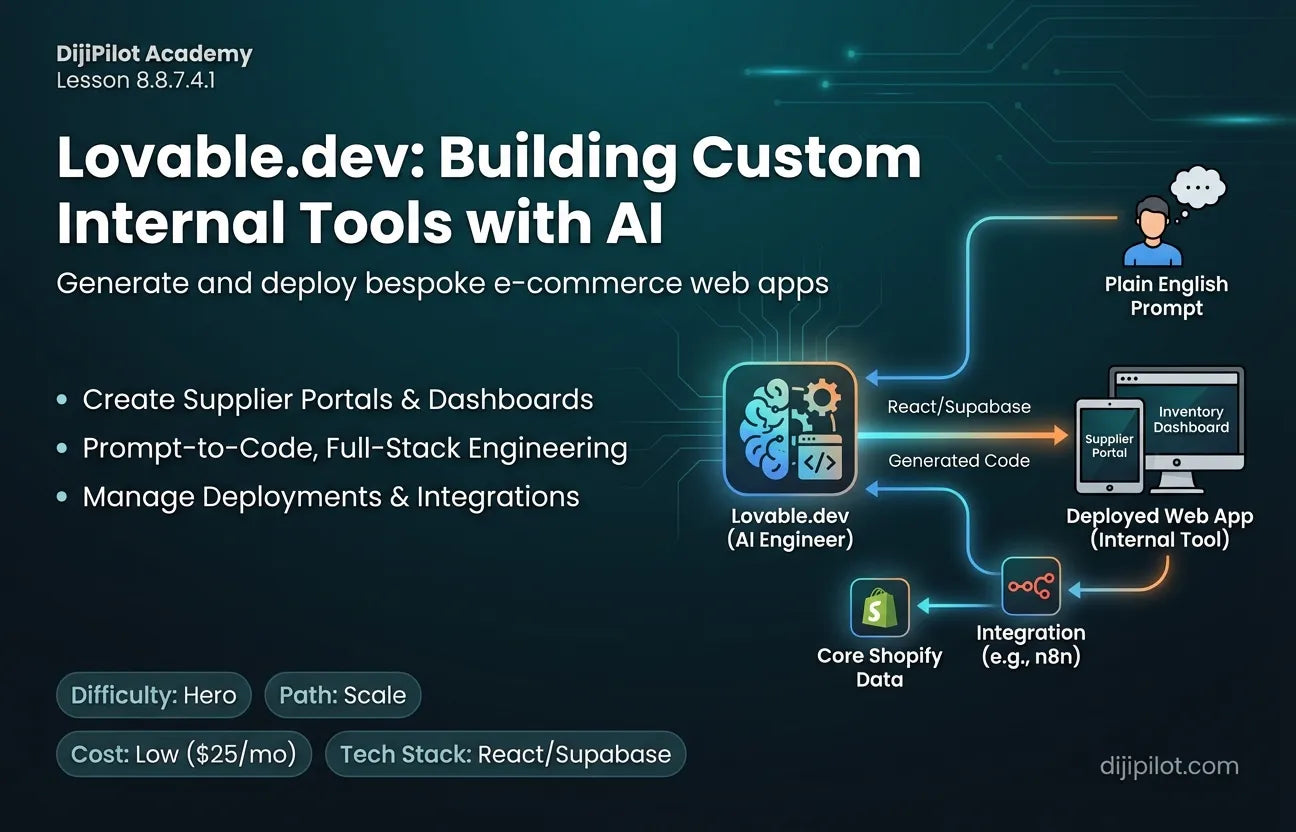The image size is (1296, 832).
Task: Click the Cost: Low ($25/mo) badge
Action: [184, 753]
